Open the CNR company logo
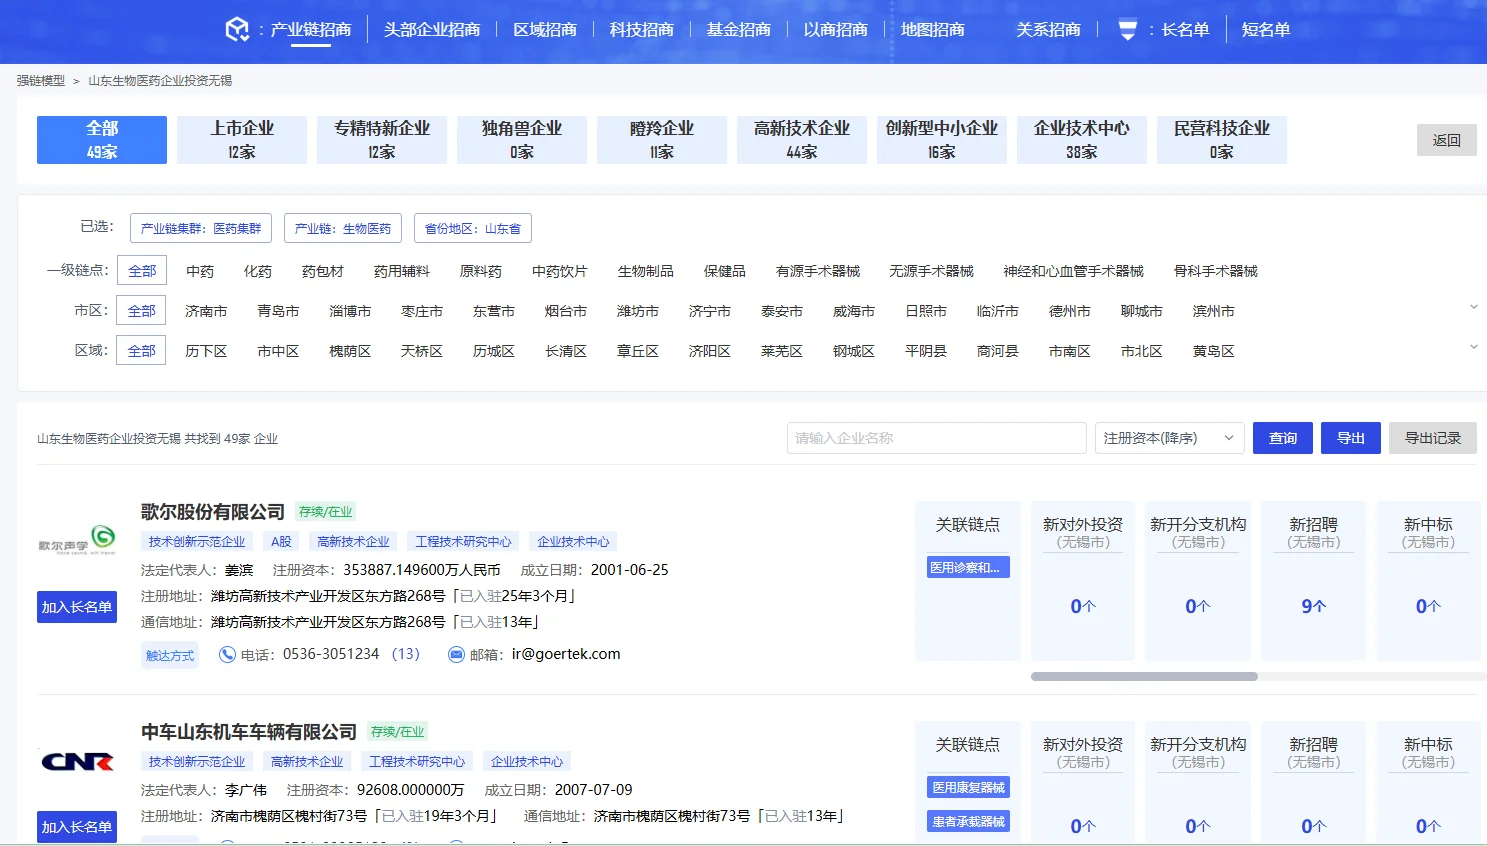This screenshot has height=846, width=1487. click(77, 762)
